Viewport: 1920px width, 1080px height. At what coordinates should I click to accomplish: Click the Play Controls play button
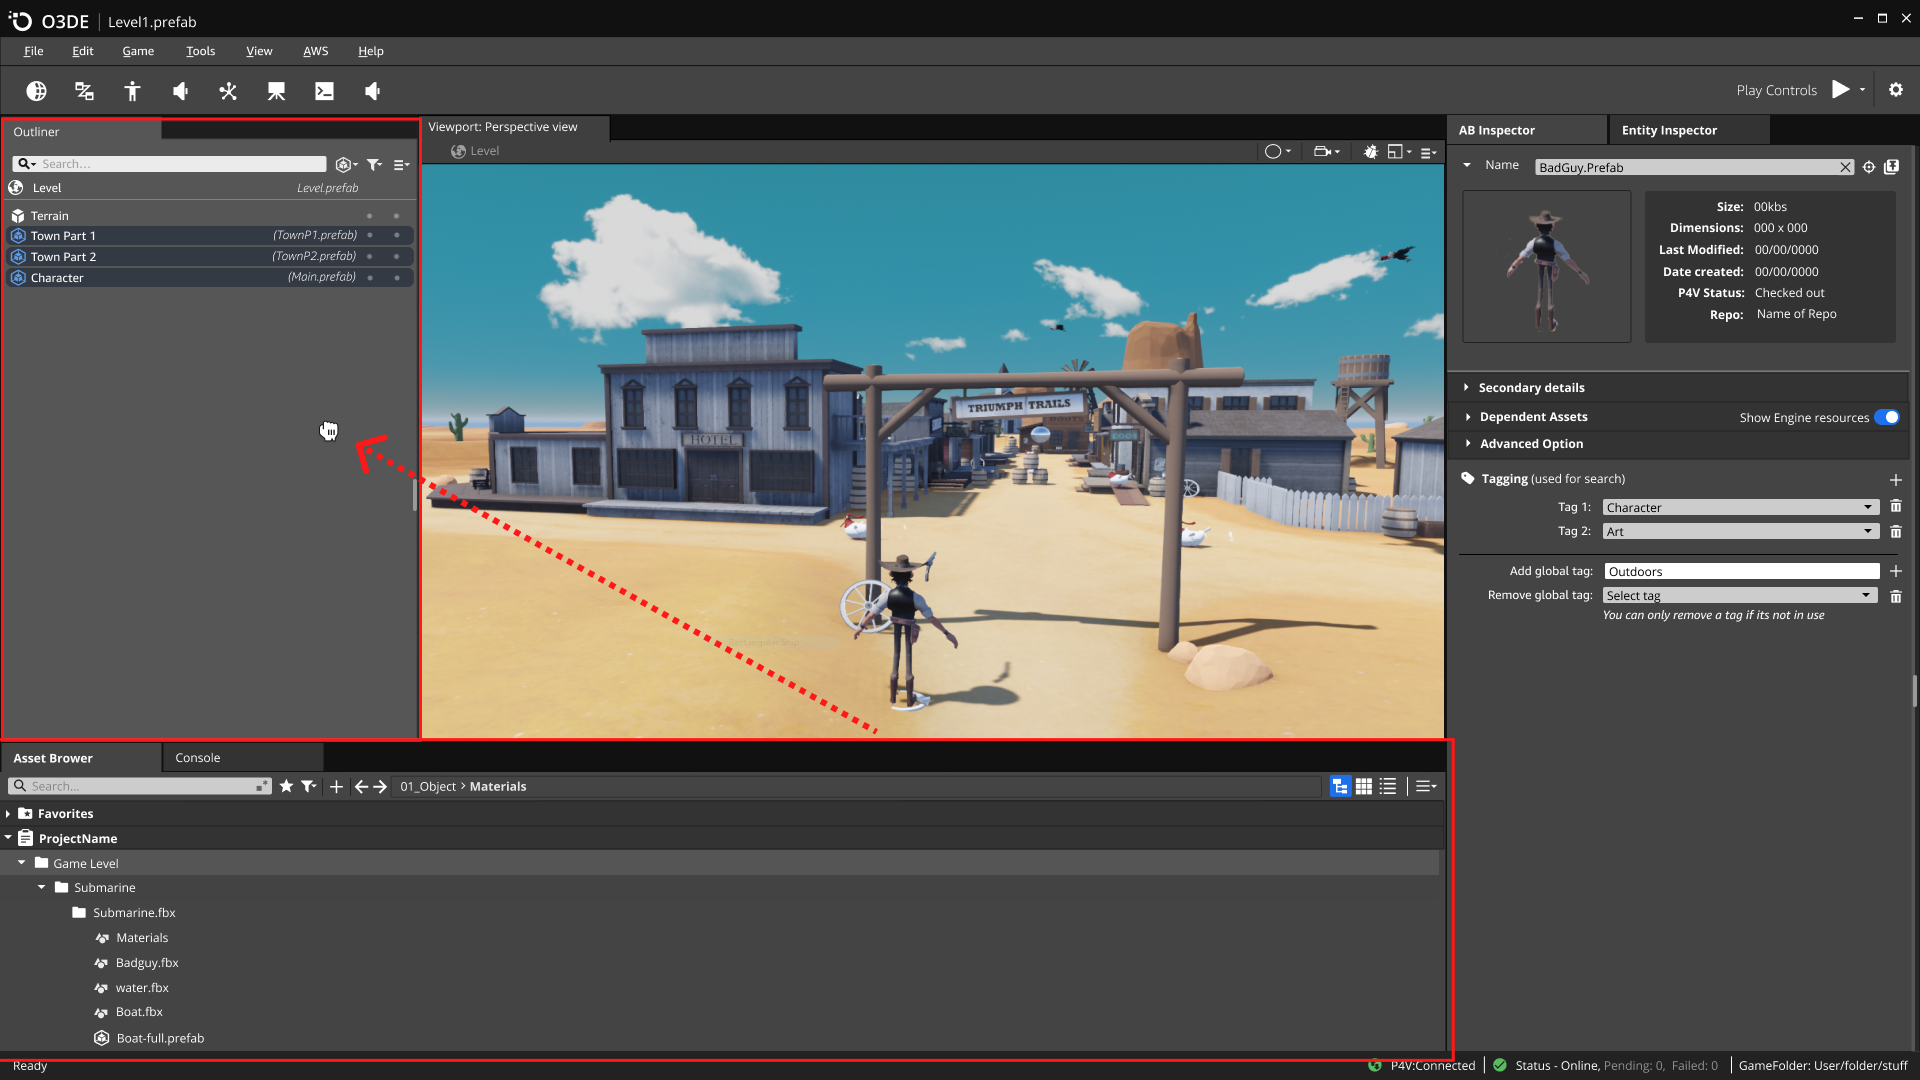click(1840, 89)
